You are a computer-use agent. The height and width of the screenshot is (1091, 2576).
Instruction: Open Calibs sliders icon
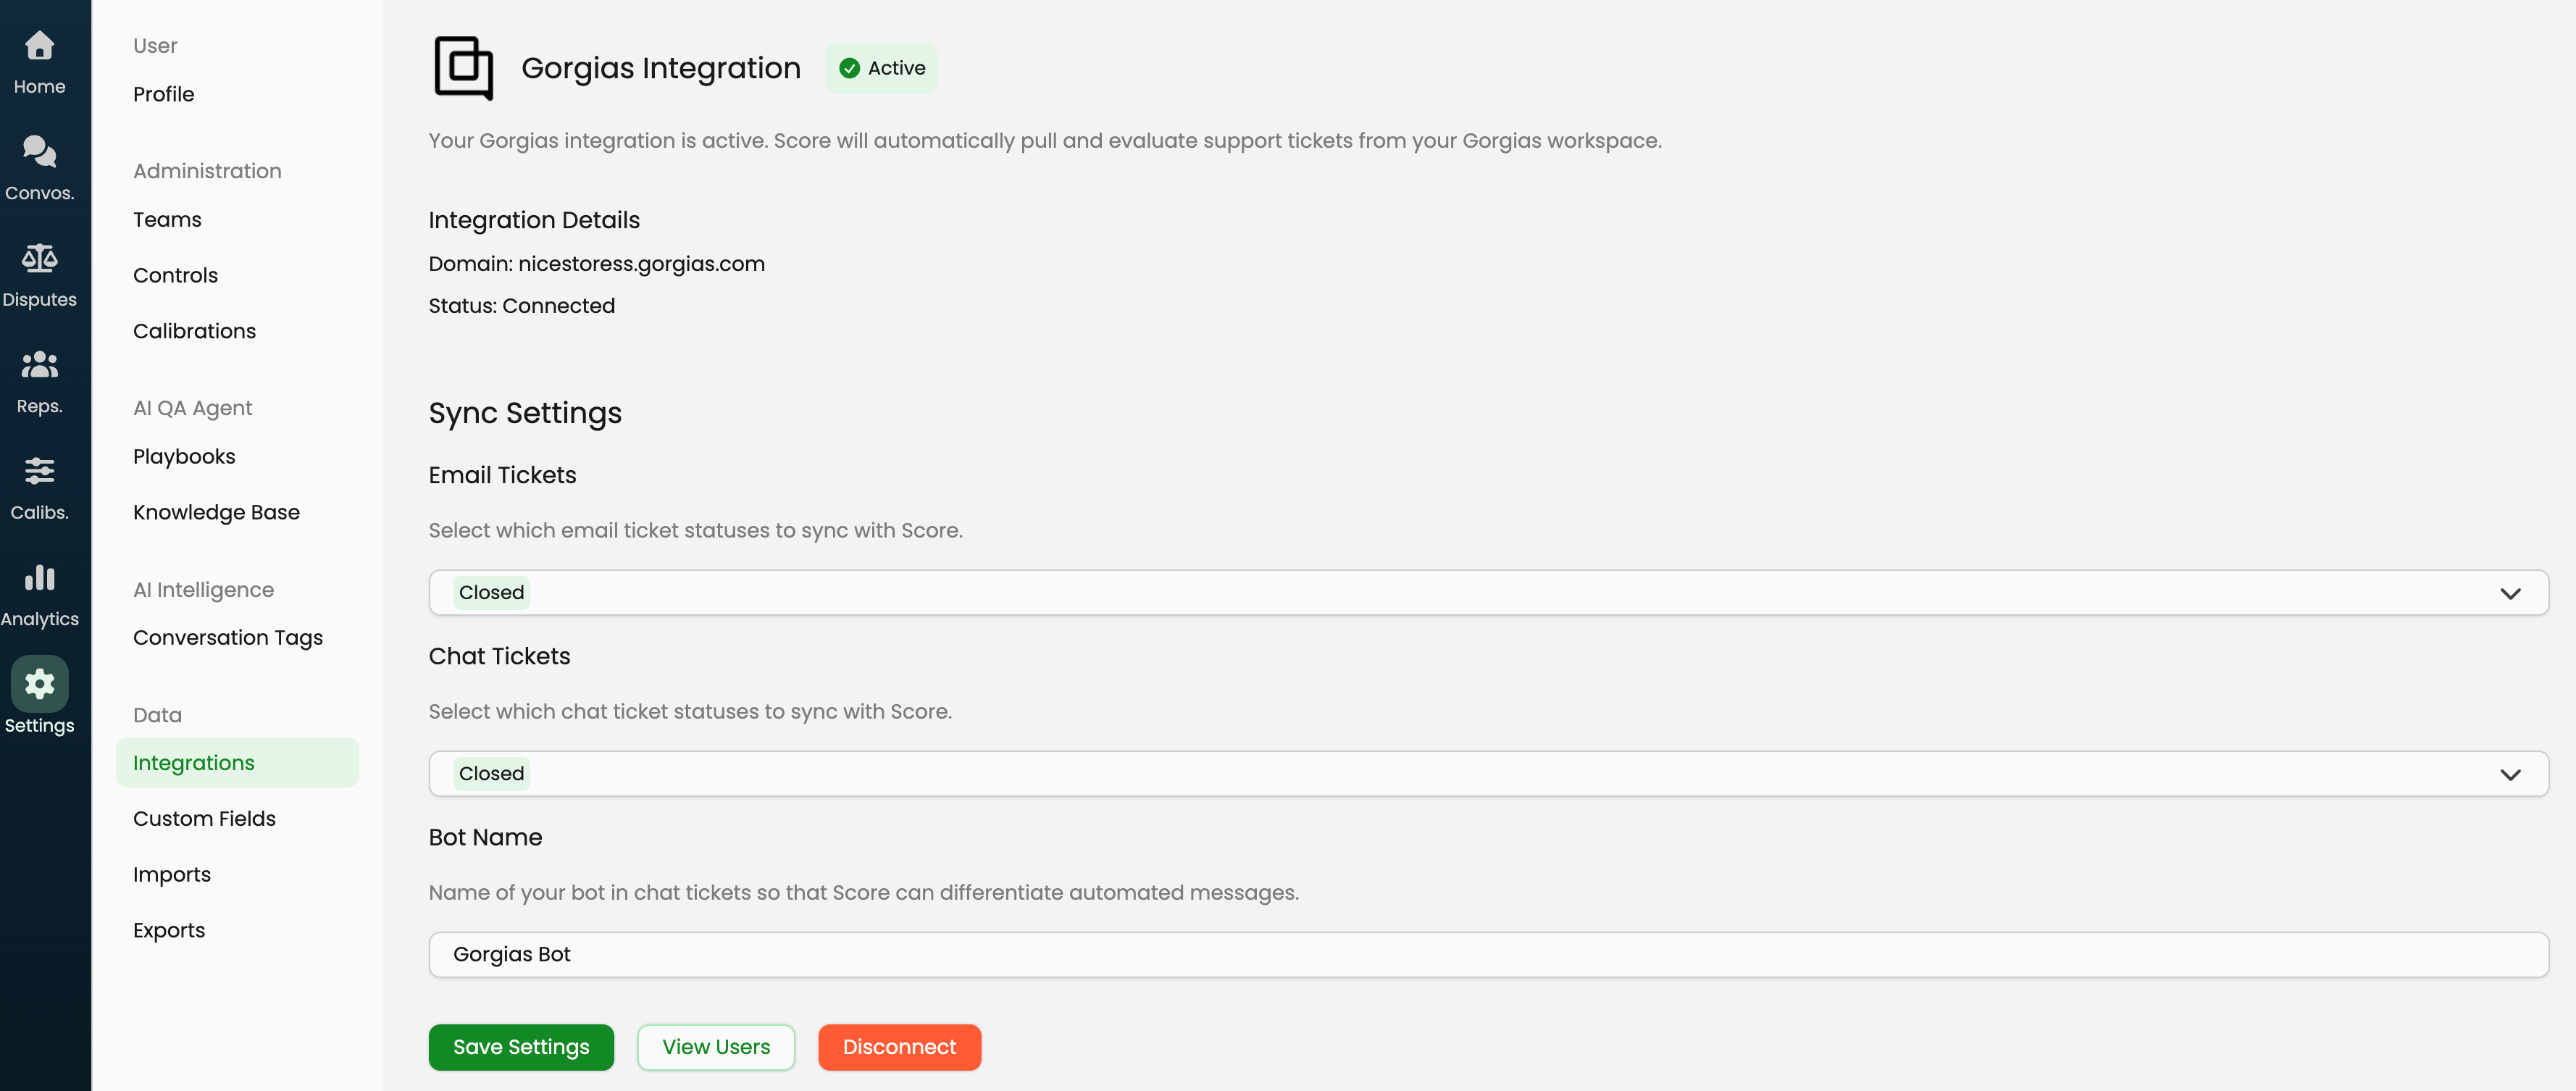coord(39,471)
